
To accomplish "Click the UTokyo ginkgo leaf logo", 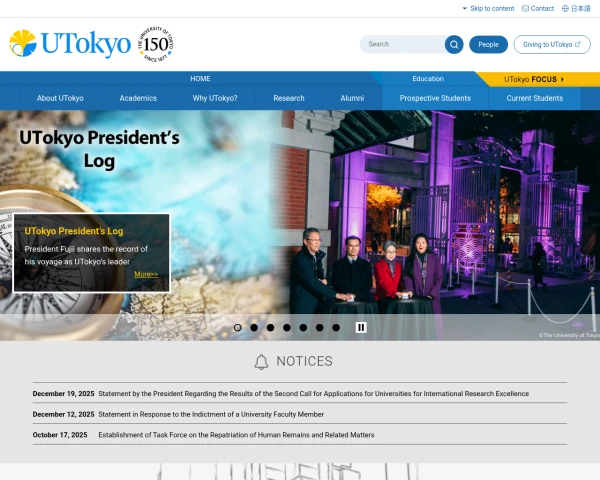I will [23, 43].
